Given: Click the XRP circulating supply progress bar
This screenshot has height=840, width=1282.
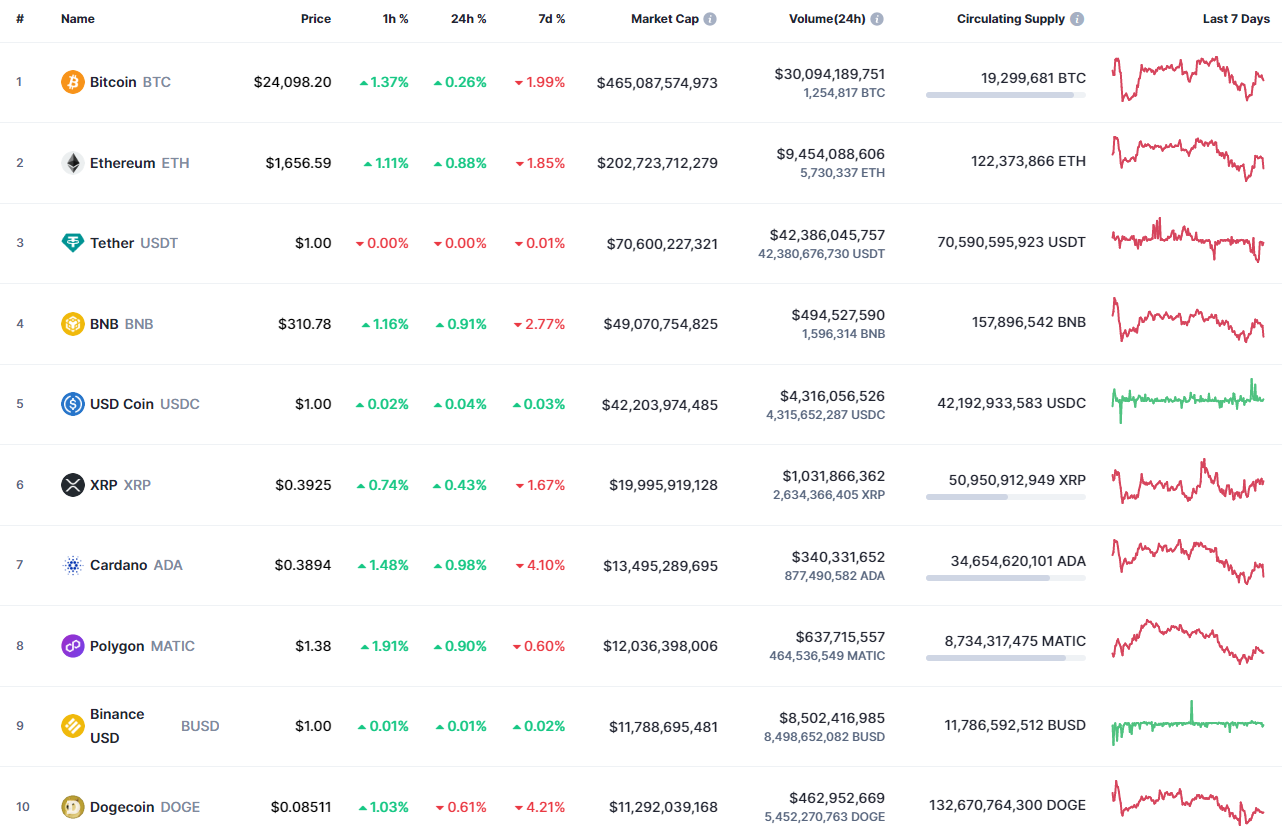Looking at the screenshot, I should [1005, 498].
